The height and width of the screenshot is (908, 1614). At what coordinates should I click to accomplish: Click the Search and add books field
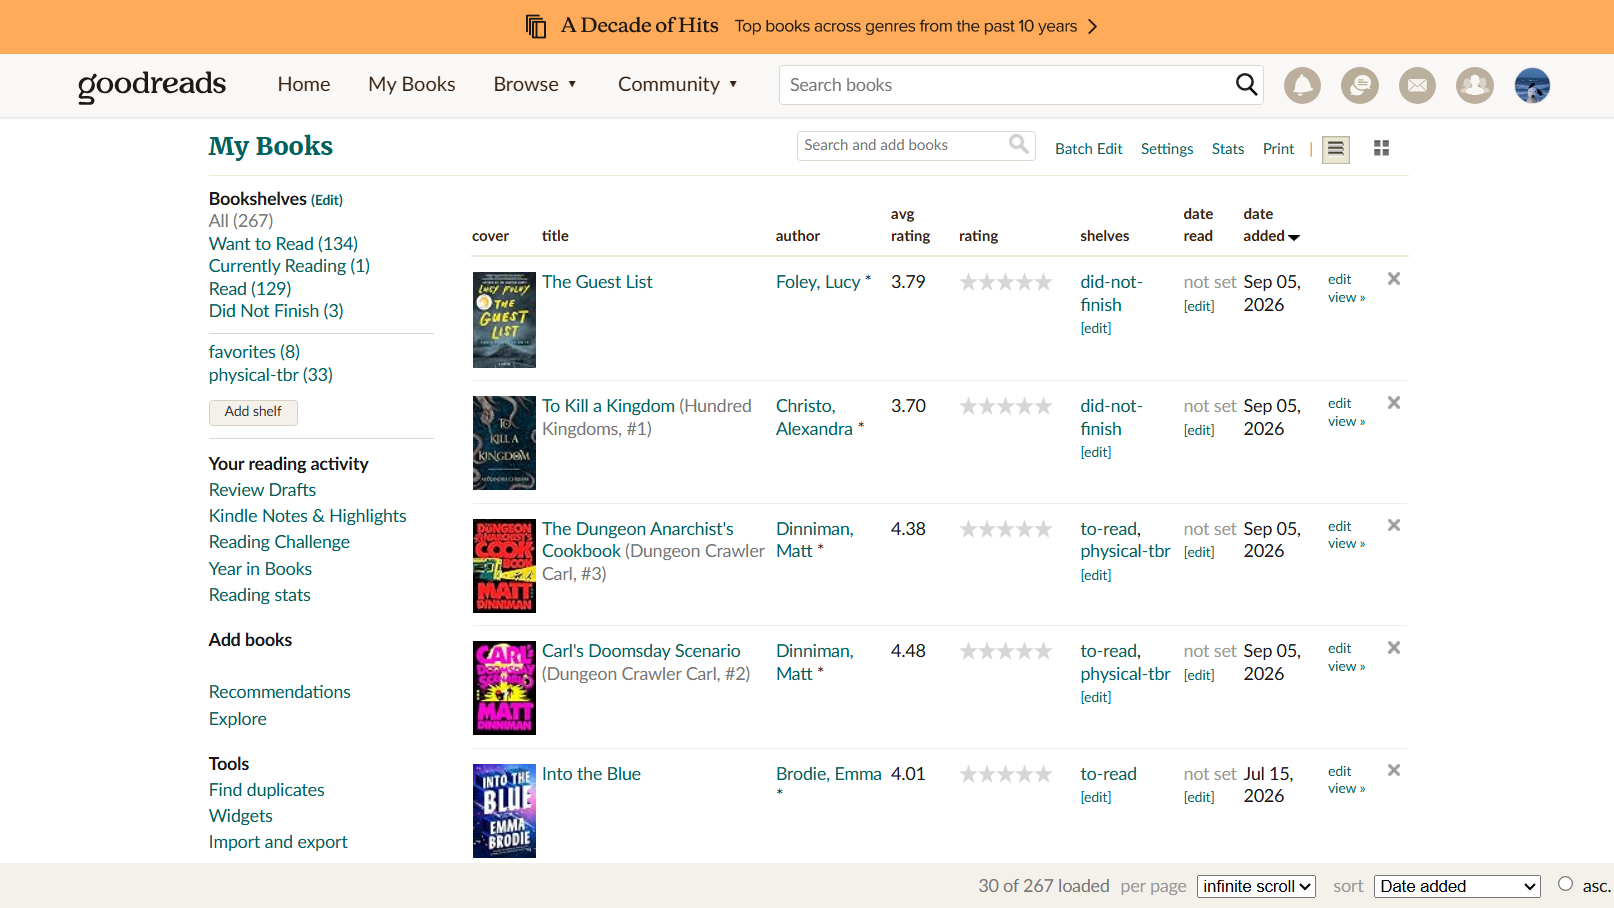(902, 145)
